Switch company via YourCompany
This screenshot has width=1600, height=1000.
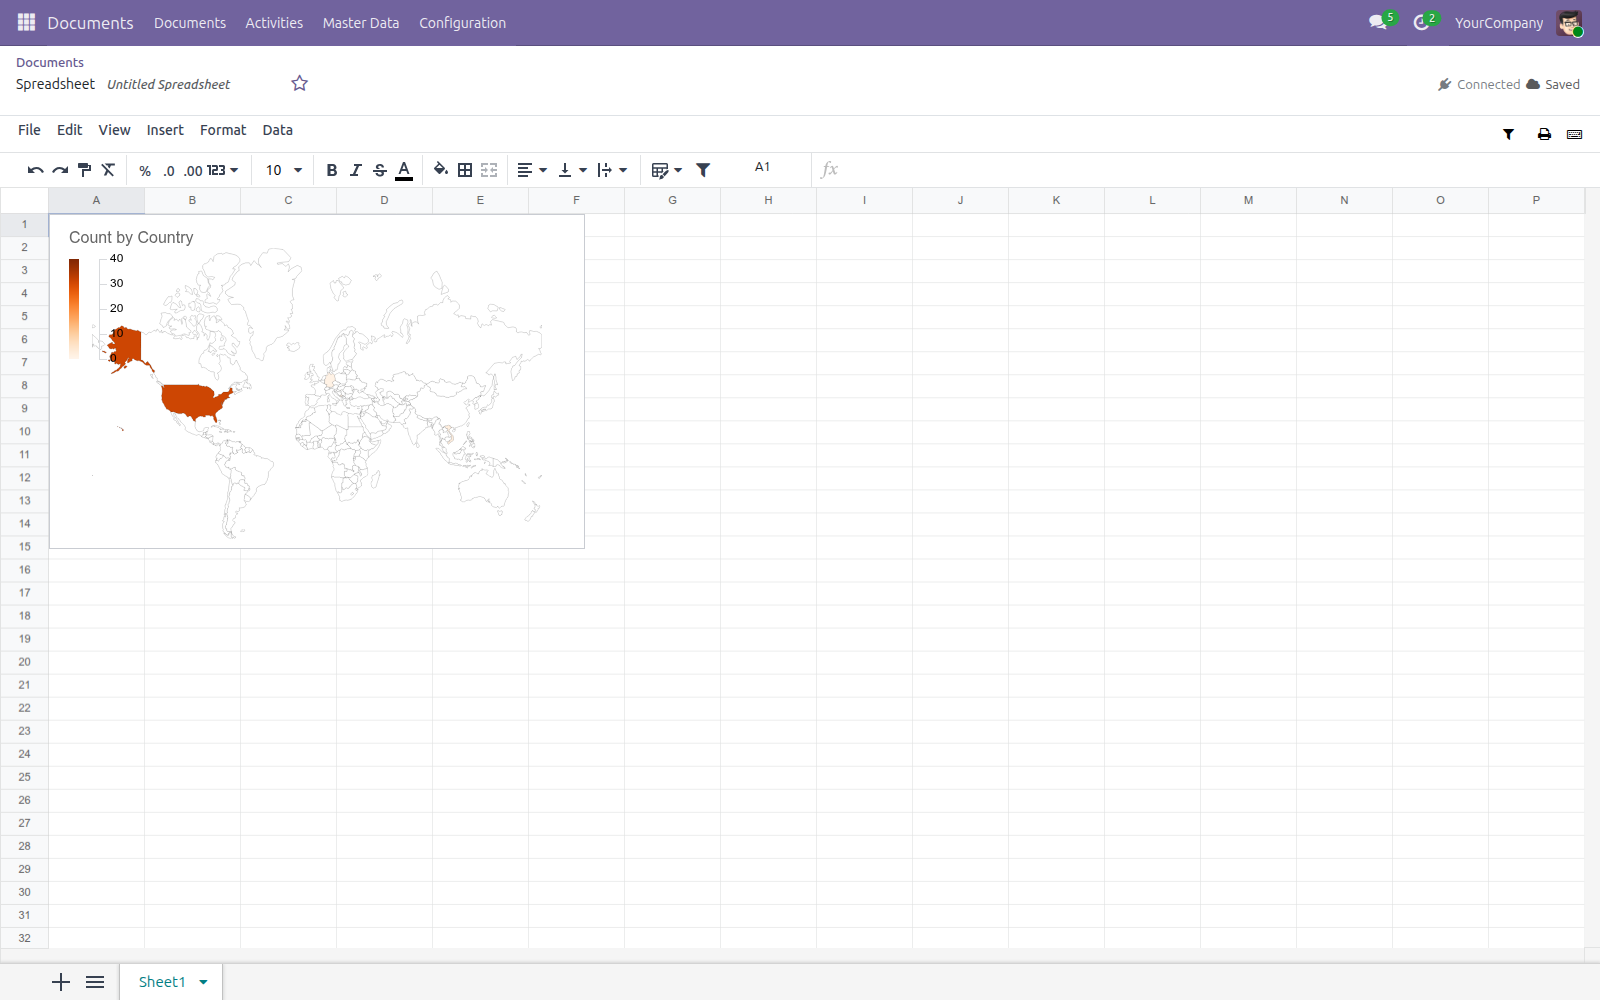click(1499, 23)
